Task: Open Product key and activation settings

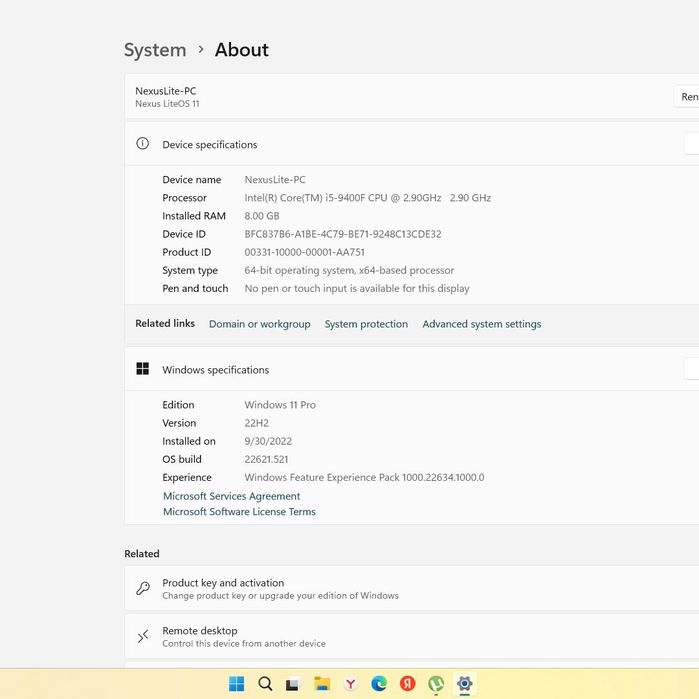Action: 412,588
